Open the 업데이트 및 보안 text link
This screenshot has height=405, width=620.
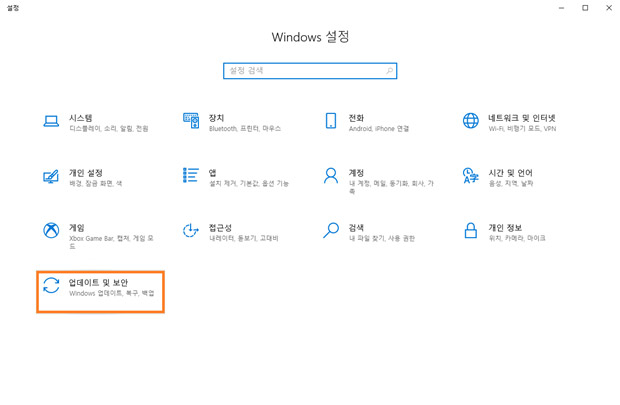(98, 282)
